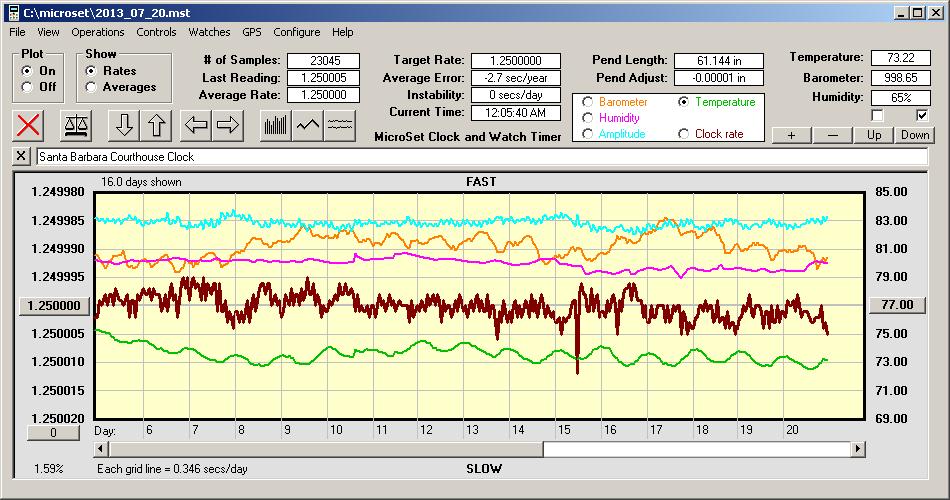This screenshot has height=500, width=950.
Task: Click the zigzag line graph icon
Action: 308,125
